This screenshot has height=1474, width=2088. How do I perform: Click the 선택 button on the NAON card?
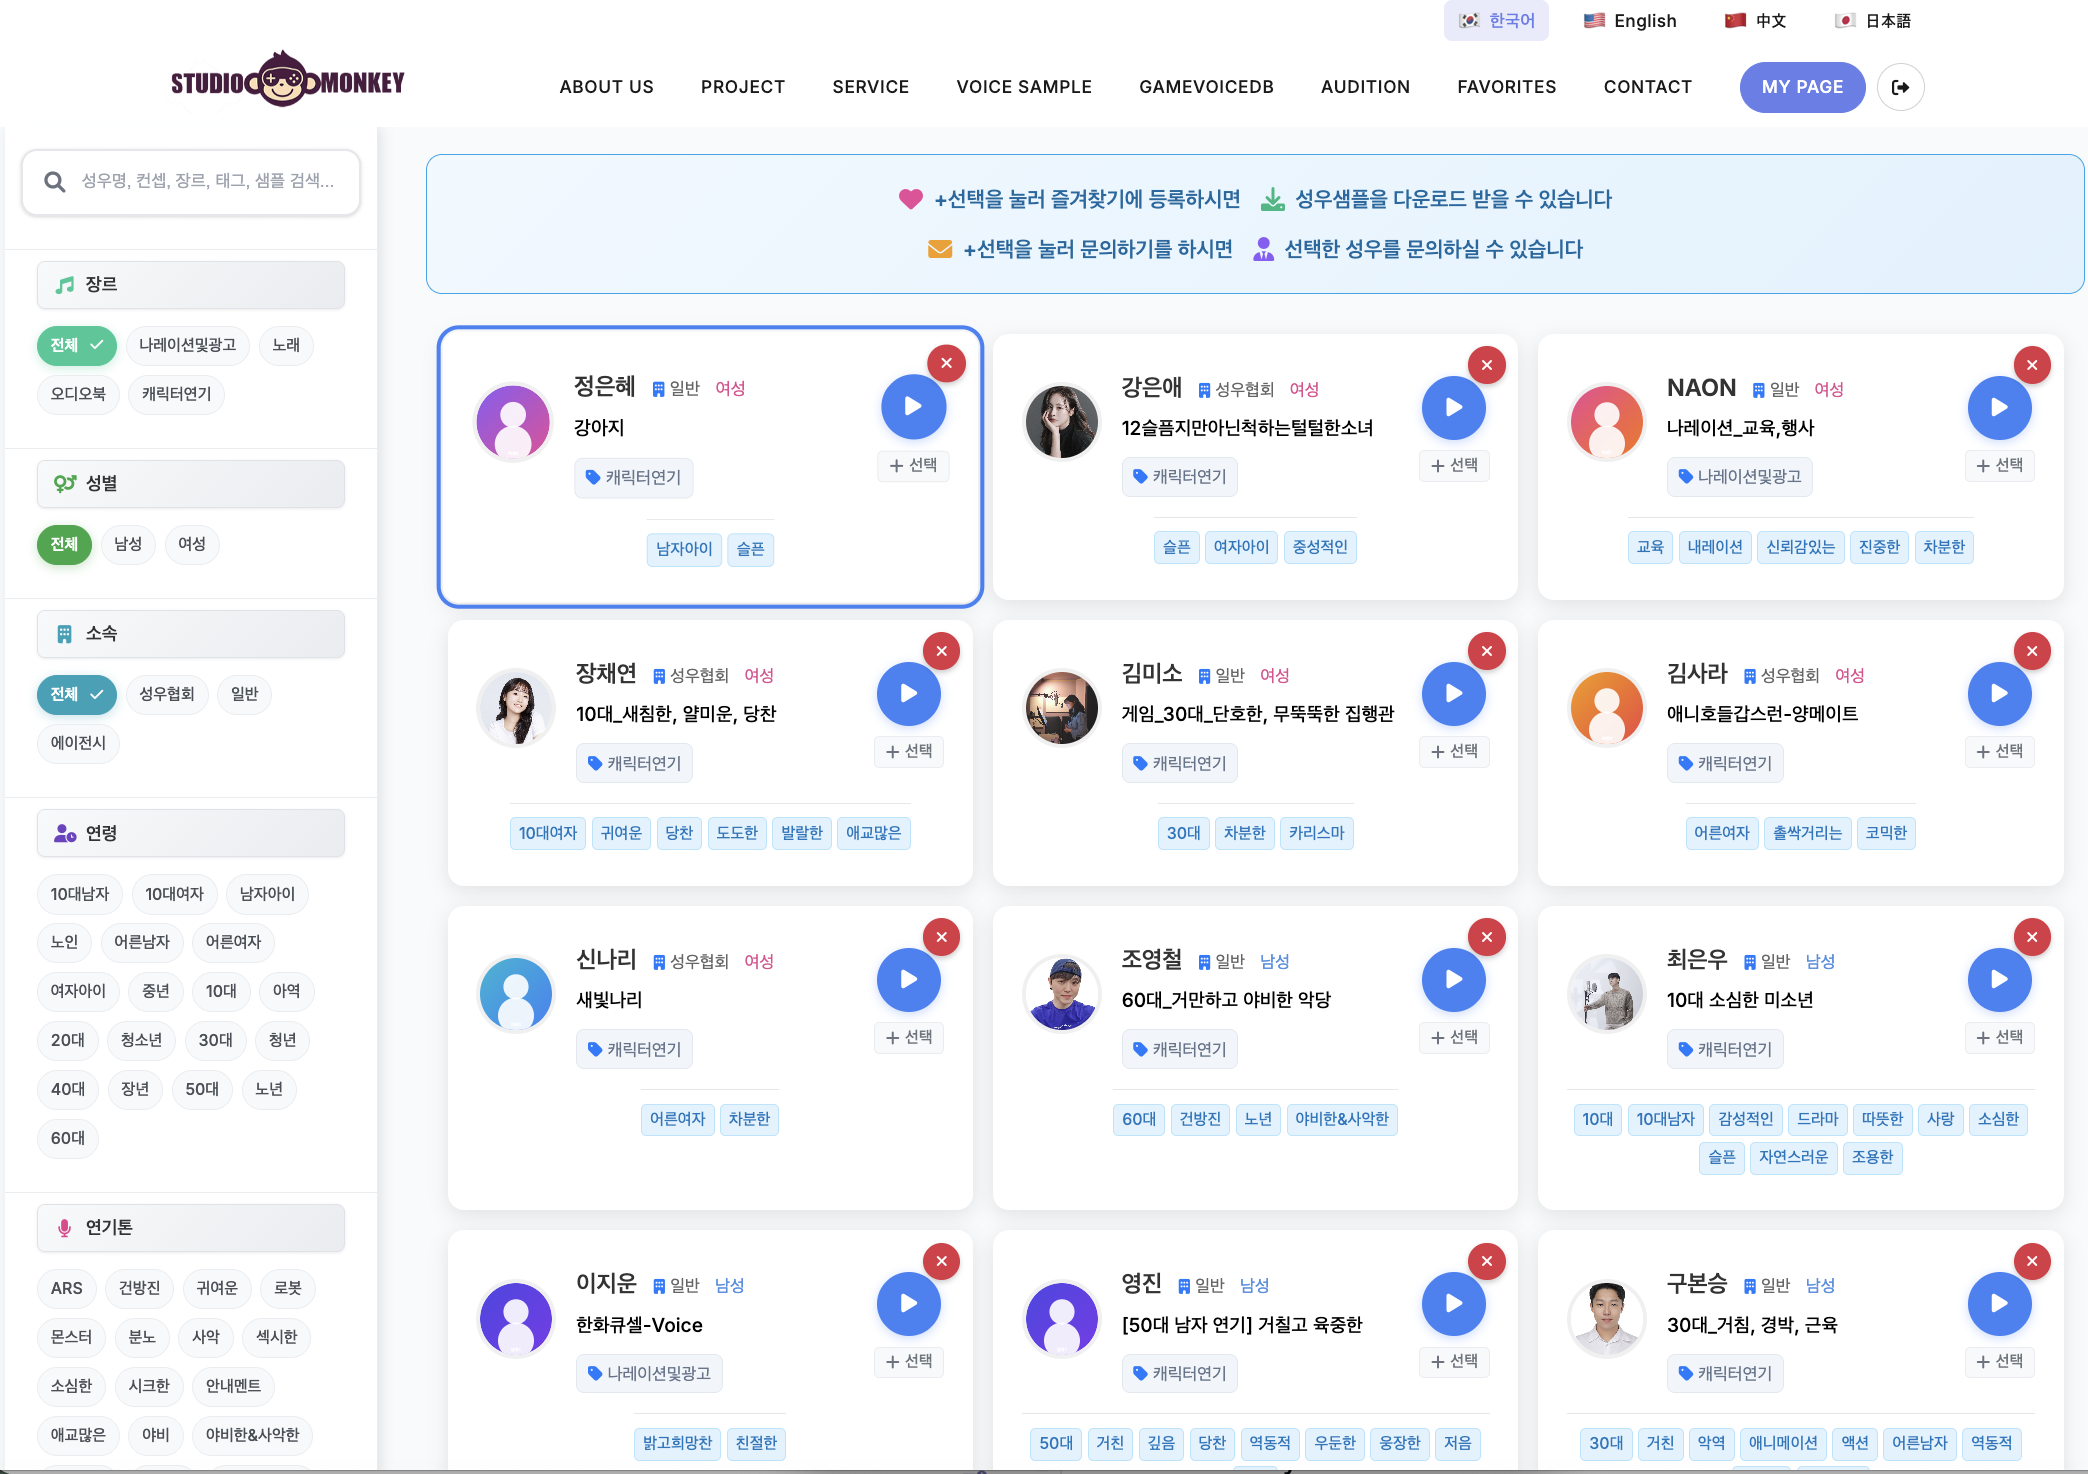1999,465
